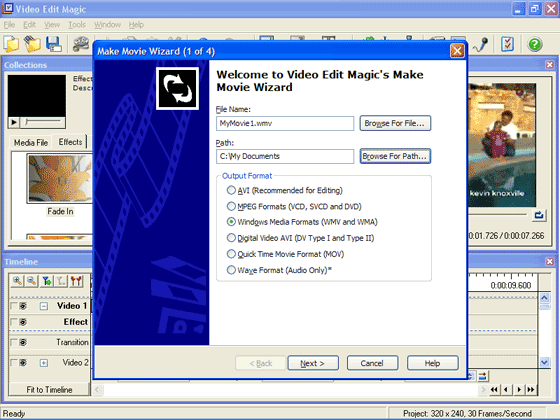Click Zoom Out on timeline toolbar
This screenshot has width=560, height=420.
point(31,281)
